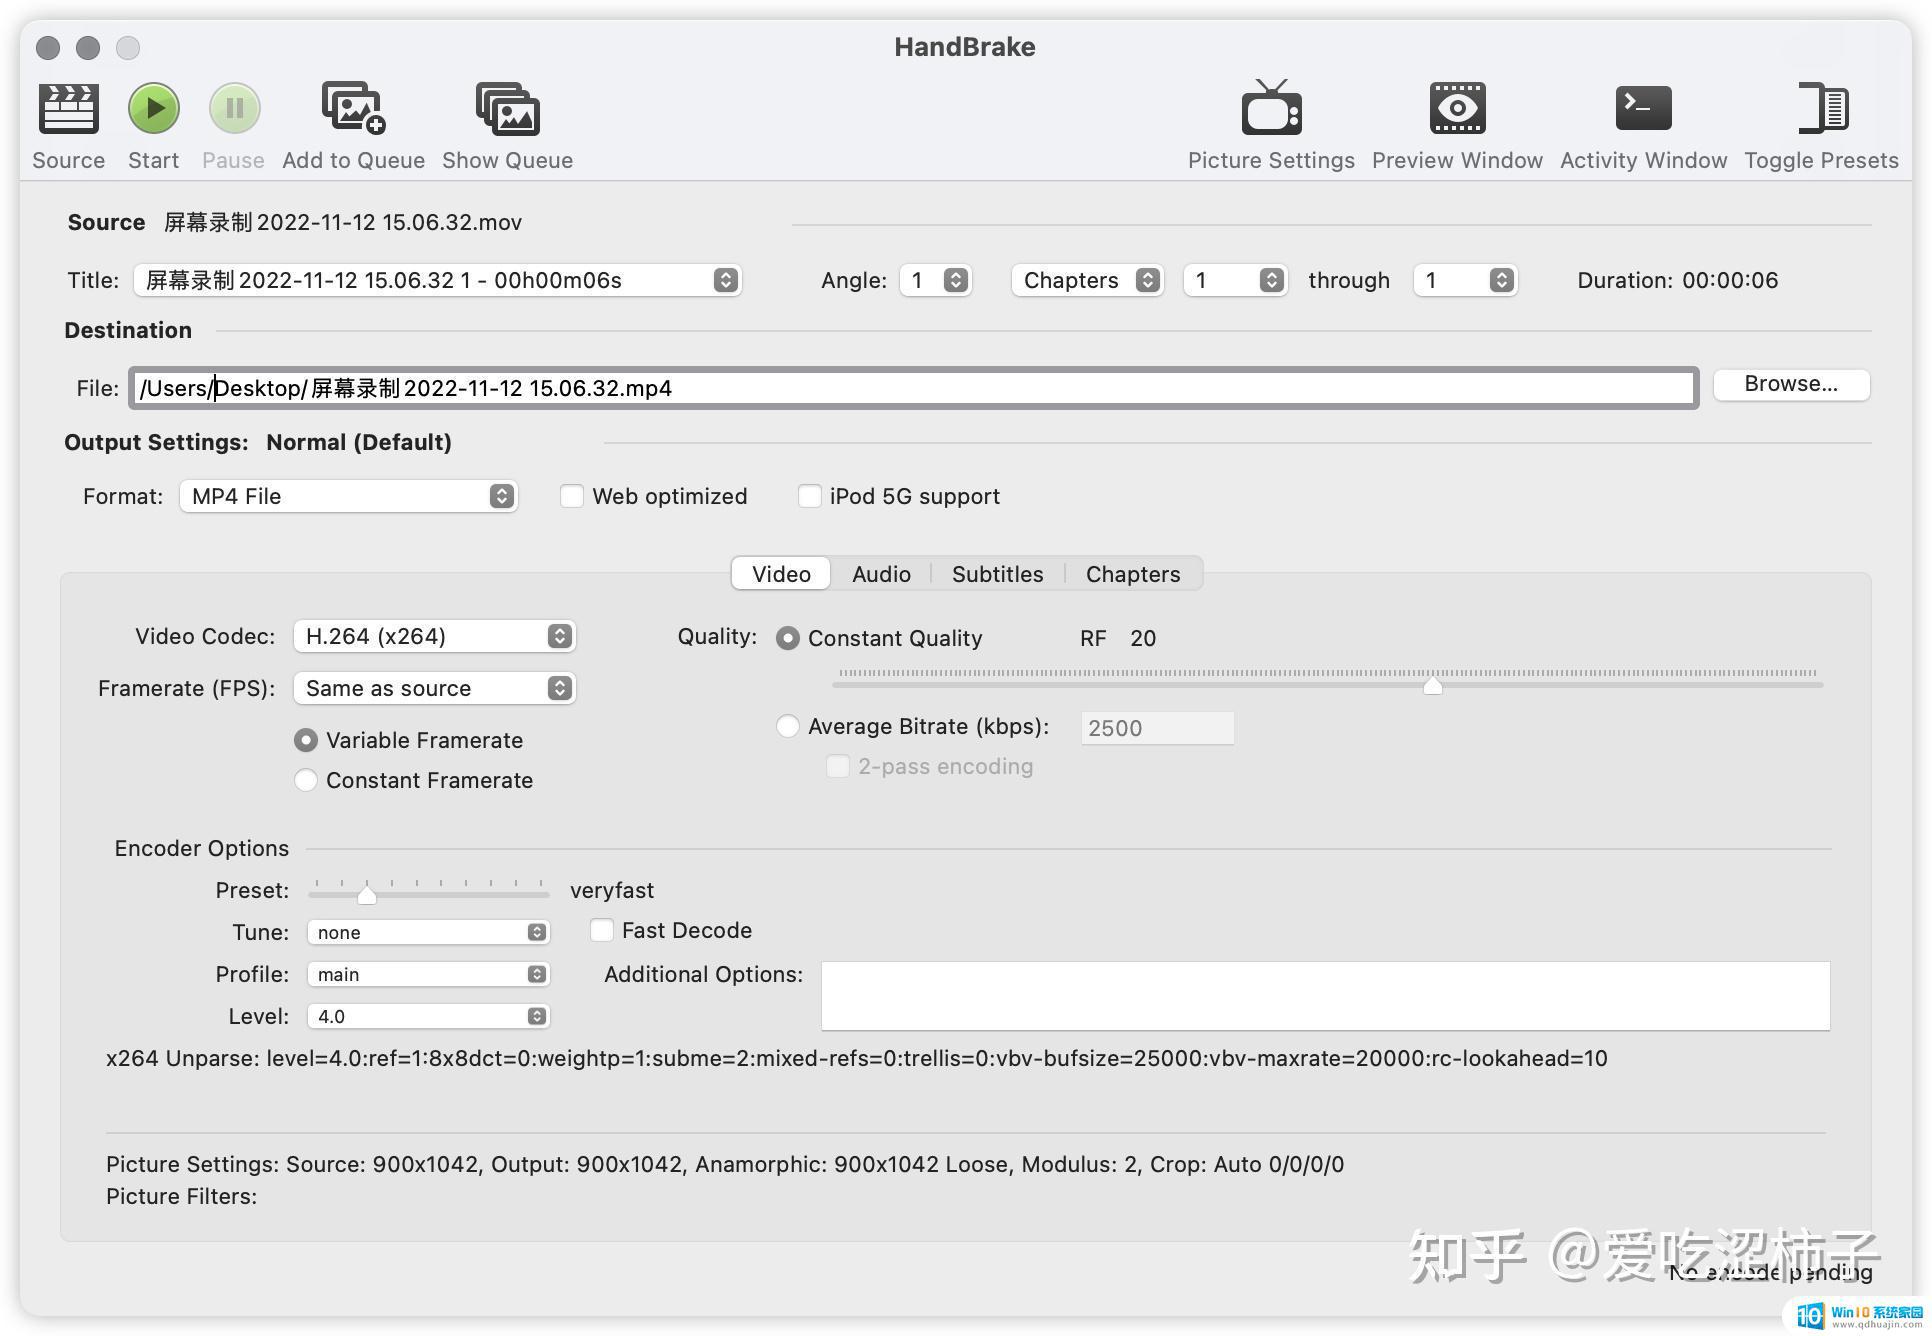This screenshot has height=1336, width=1932.
Task: Open Picture Settings TV icon
Action: point(1271,107)
